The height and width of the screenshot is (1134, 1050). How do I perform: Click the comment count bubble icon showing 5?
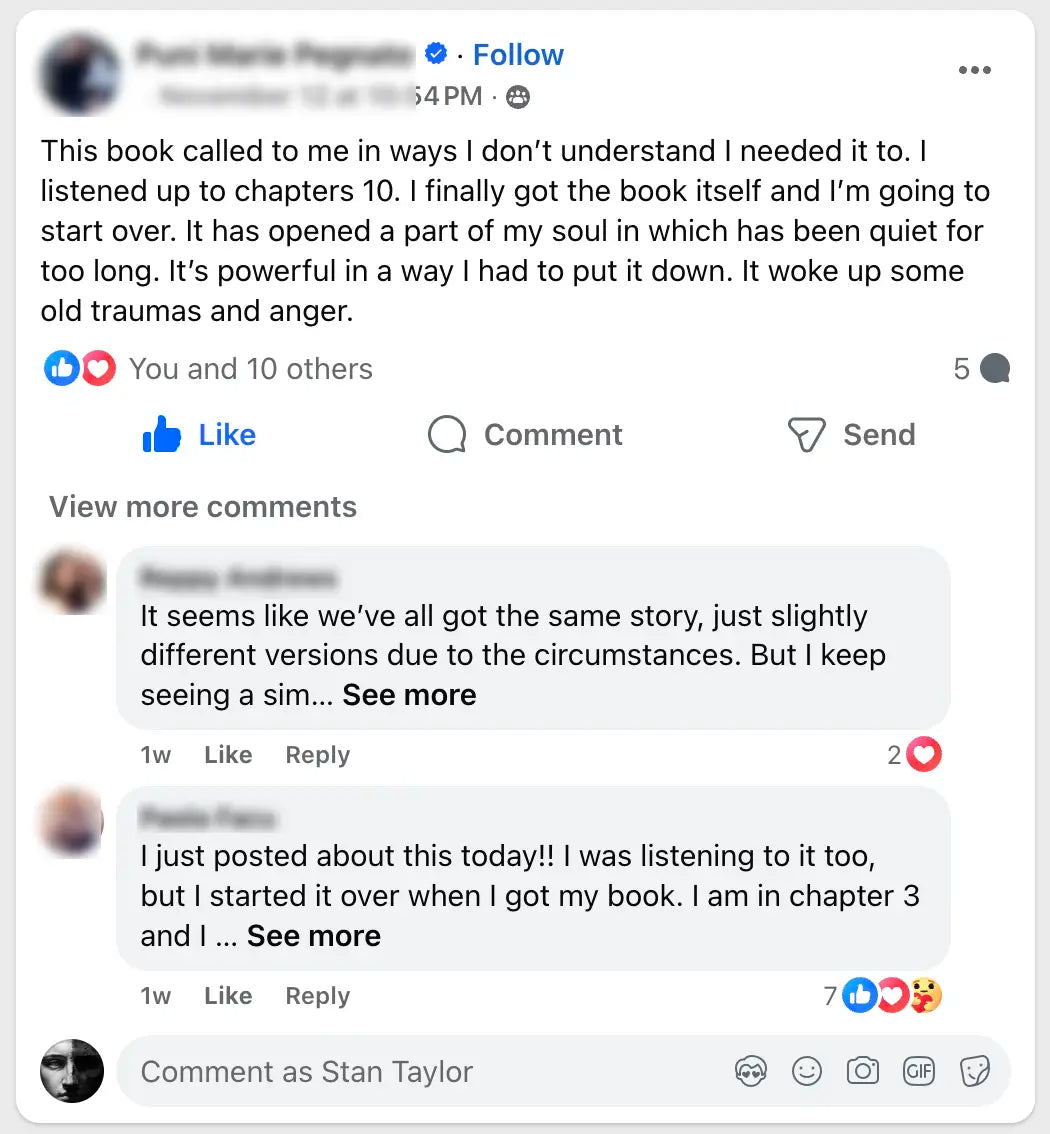995,369
